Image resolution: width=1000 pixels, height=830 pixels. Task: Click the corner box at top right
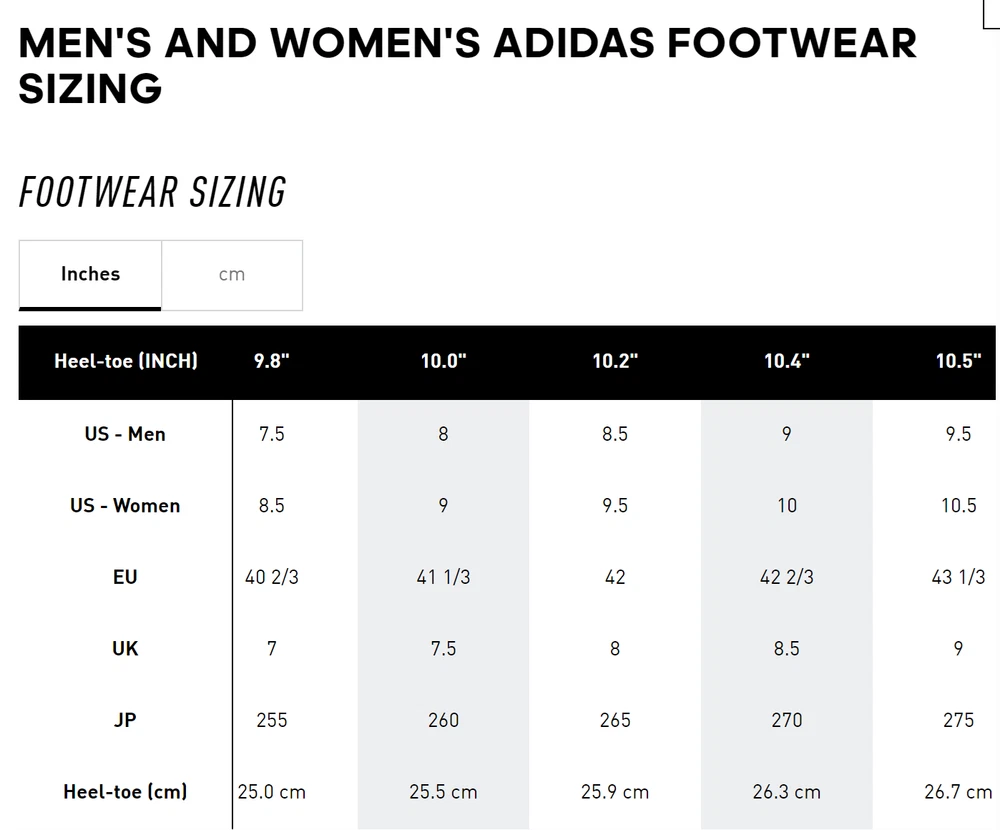tap(990, 12)
